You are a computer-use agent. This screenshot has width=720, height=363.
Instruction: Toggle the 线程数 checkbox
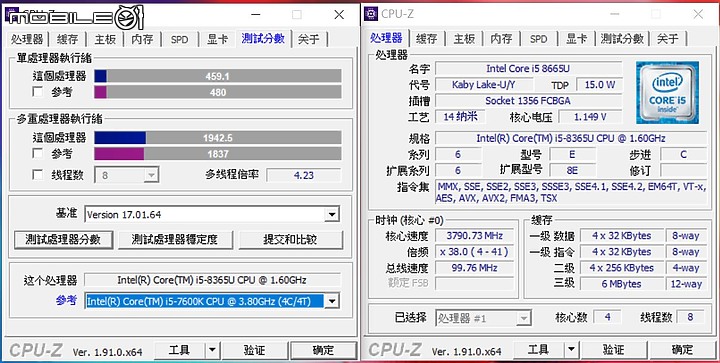(x=38, y=175)
